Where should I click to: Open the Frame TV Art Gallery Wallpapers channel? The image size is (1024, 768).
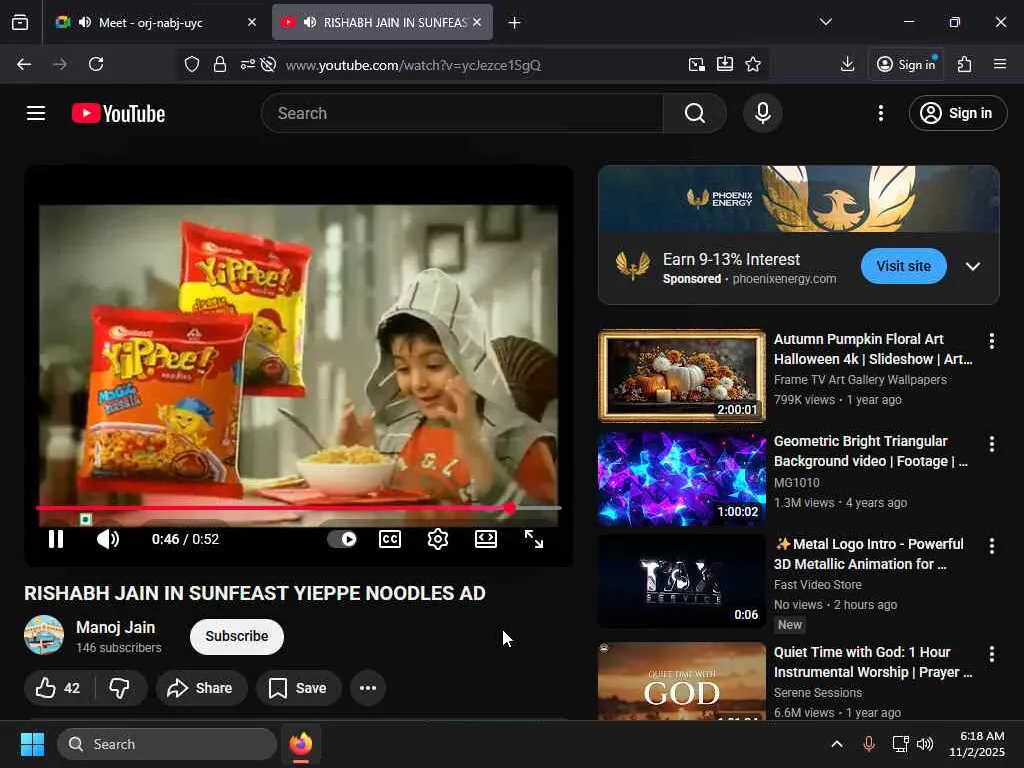point(860,379)
